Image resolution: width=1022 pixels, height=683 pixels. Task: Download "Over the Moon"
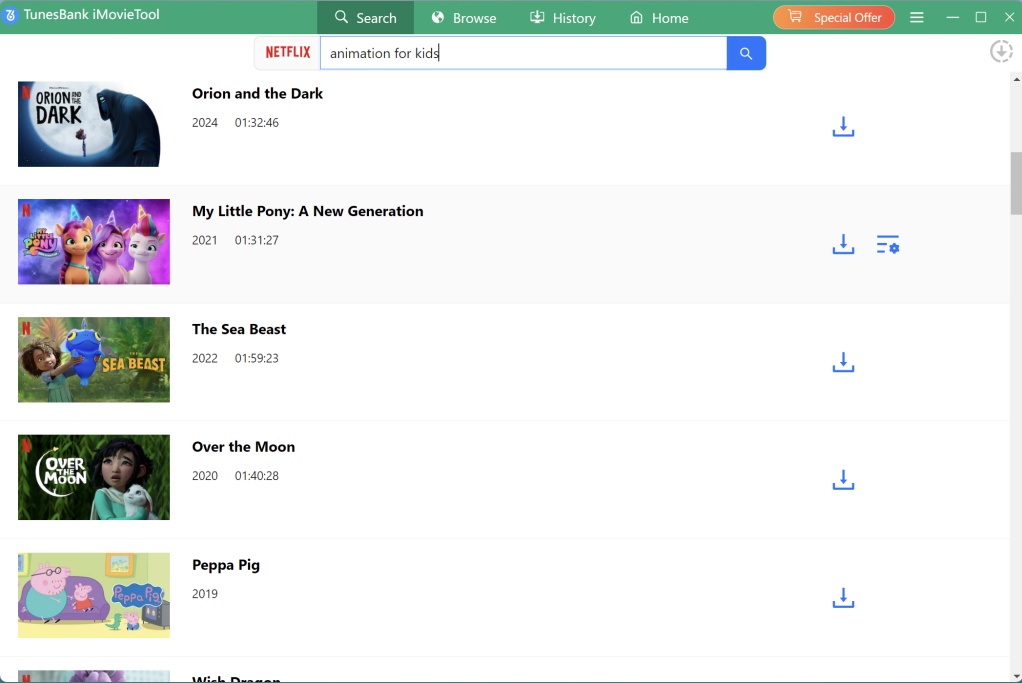(x=843, y=480)
